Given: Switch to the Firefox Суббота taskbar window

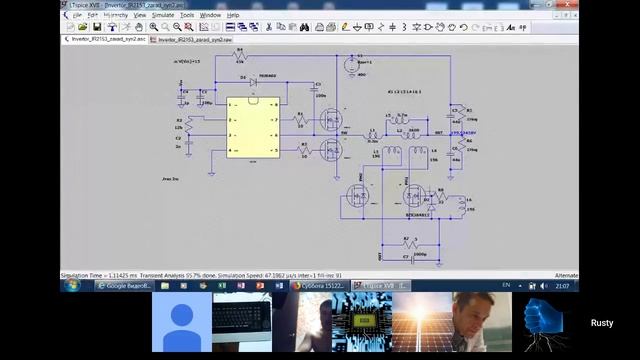Looking at the screenshot, I should click(320, 286).
